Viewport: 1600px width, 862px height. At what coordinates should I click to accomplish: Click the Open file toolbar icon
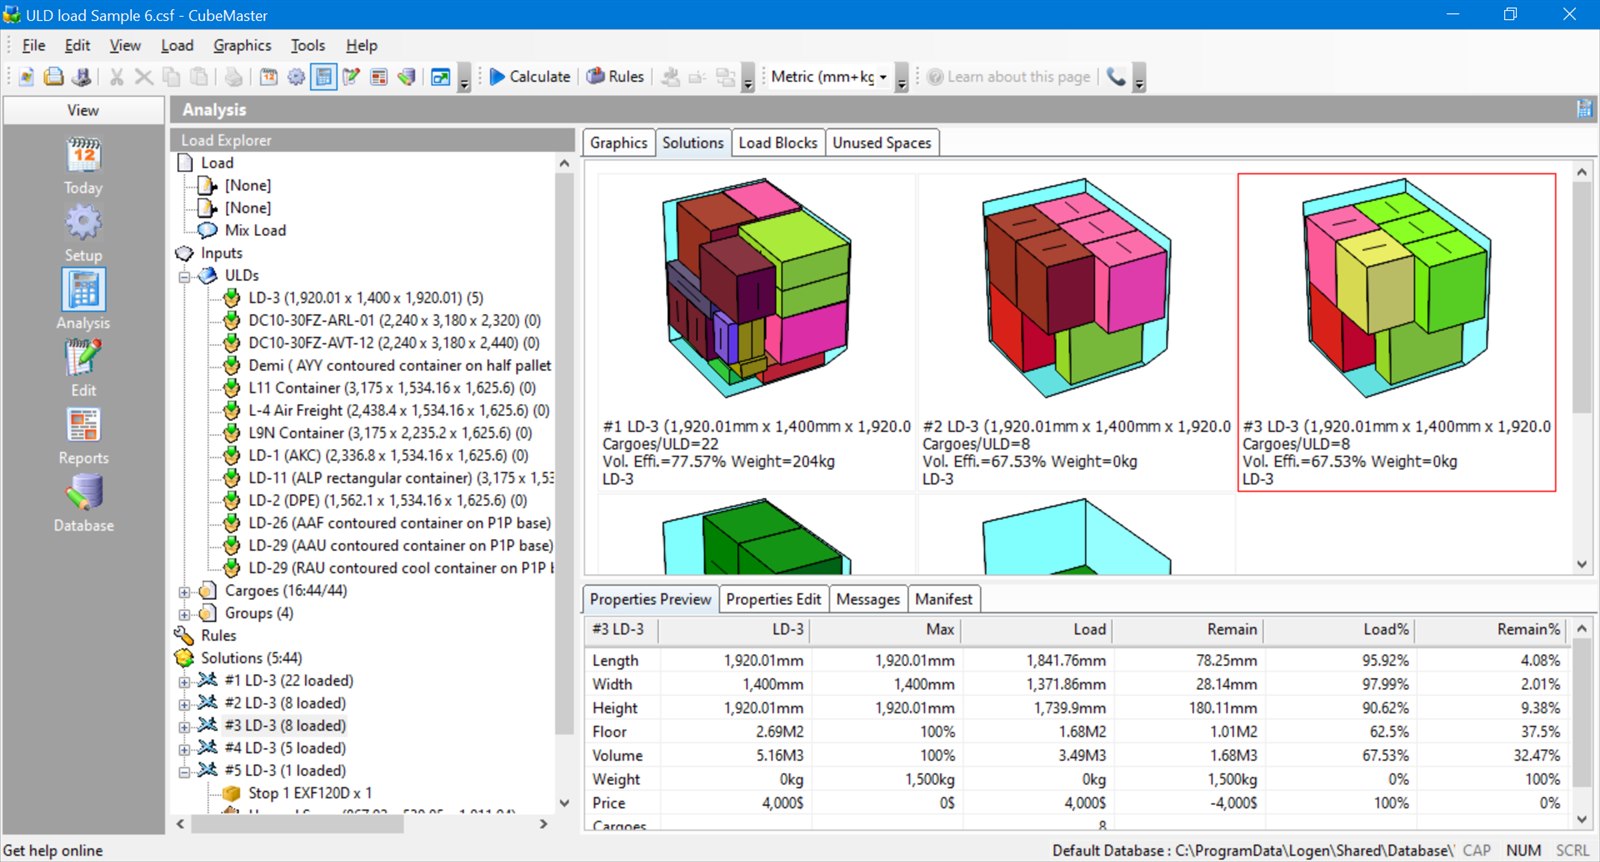pyautogui.click(x=54, y=77)
